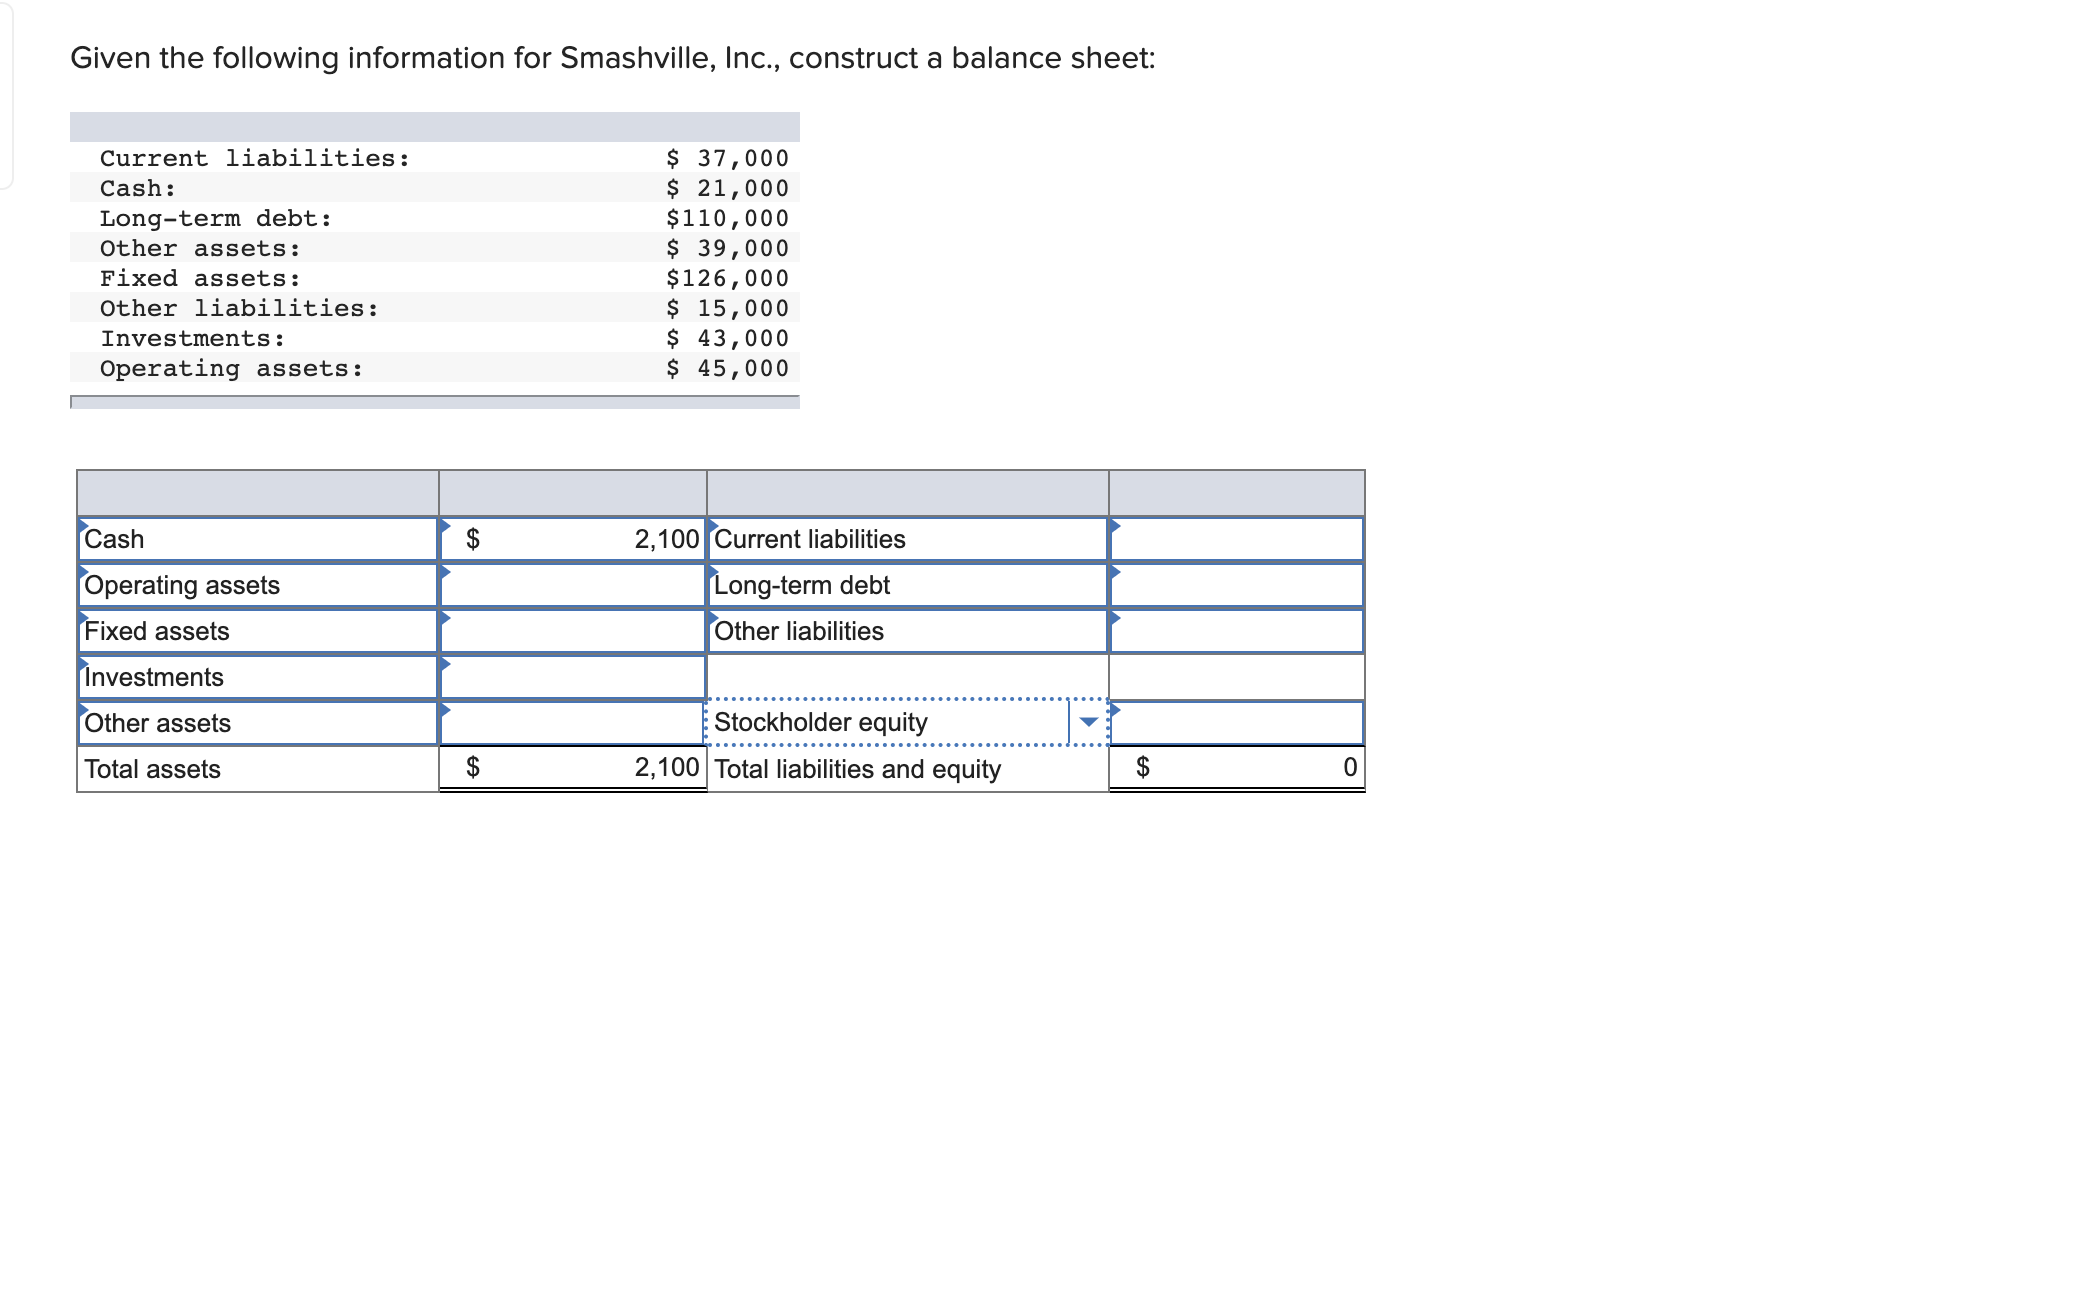The image size is (2096, 1292).
Task: Select the Current liabilities label cell
Action: click(x=908, y=539)
